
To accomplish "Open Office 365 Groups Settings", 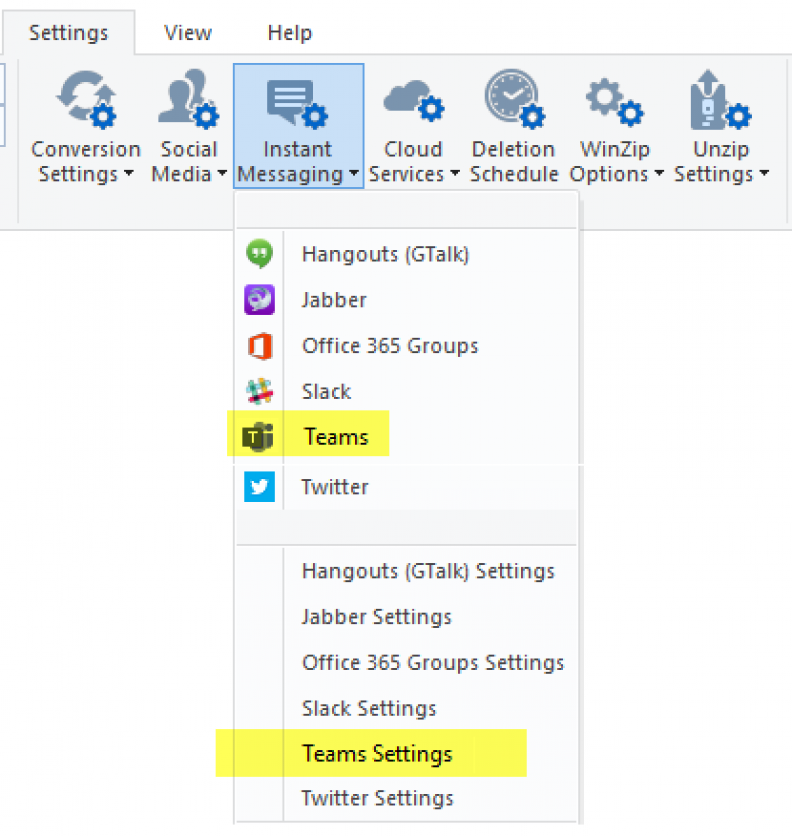I will [x=406, y=662].
